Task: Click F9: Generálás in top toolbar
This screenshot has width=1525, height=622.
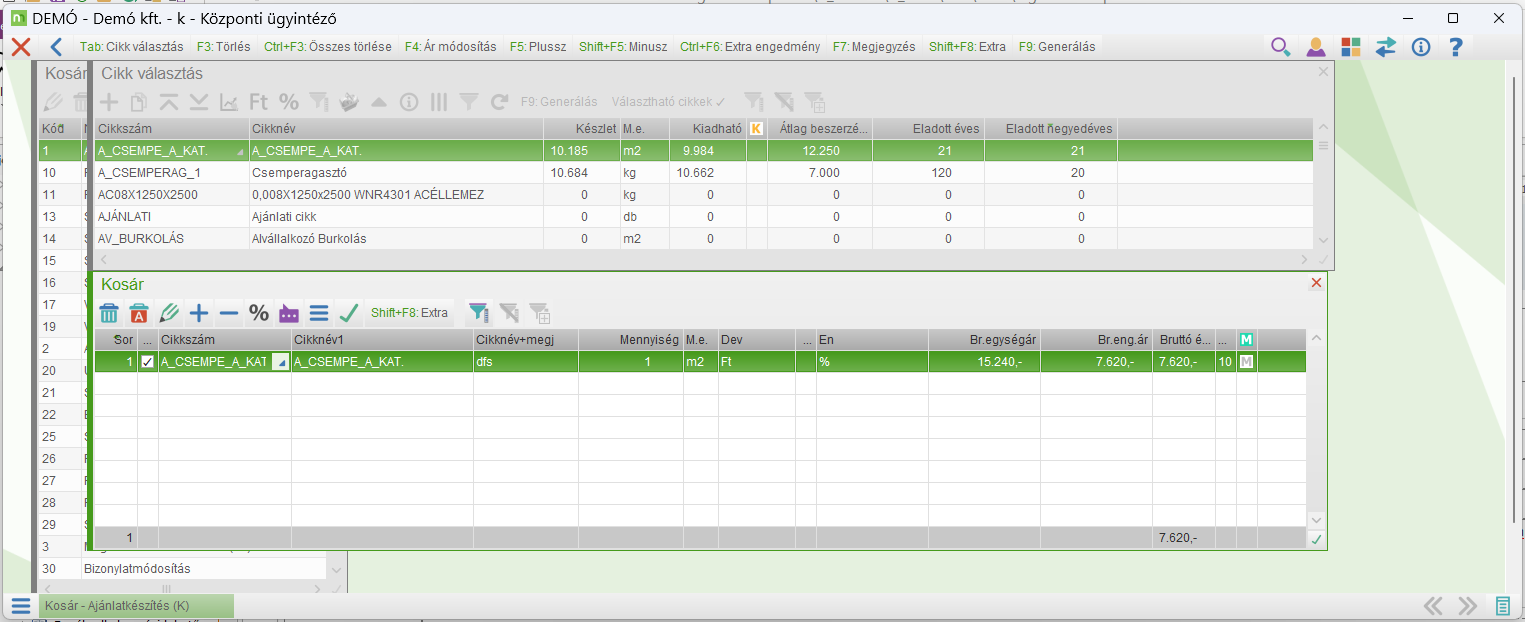Action: (1057, 46)
